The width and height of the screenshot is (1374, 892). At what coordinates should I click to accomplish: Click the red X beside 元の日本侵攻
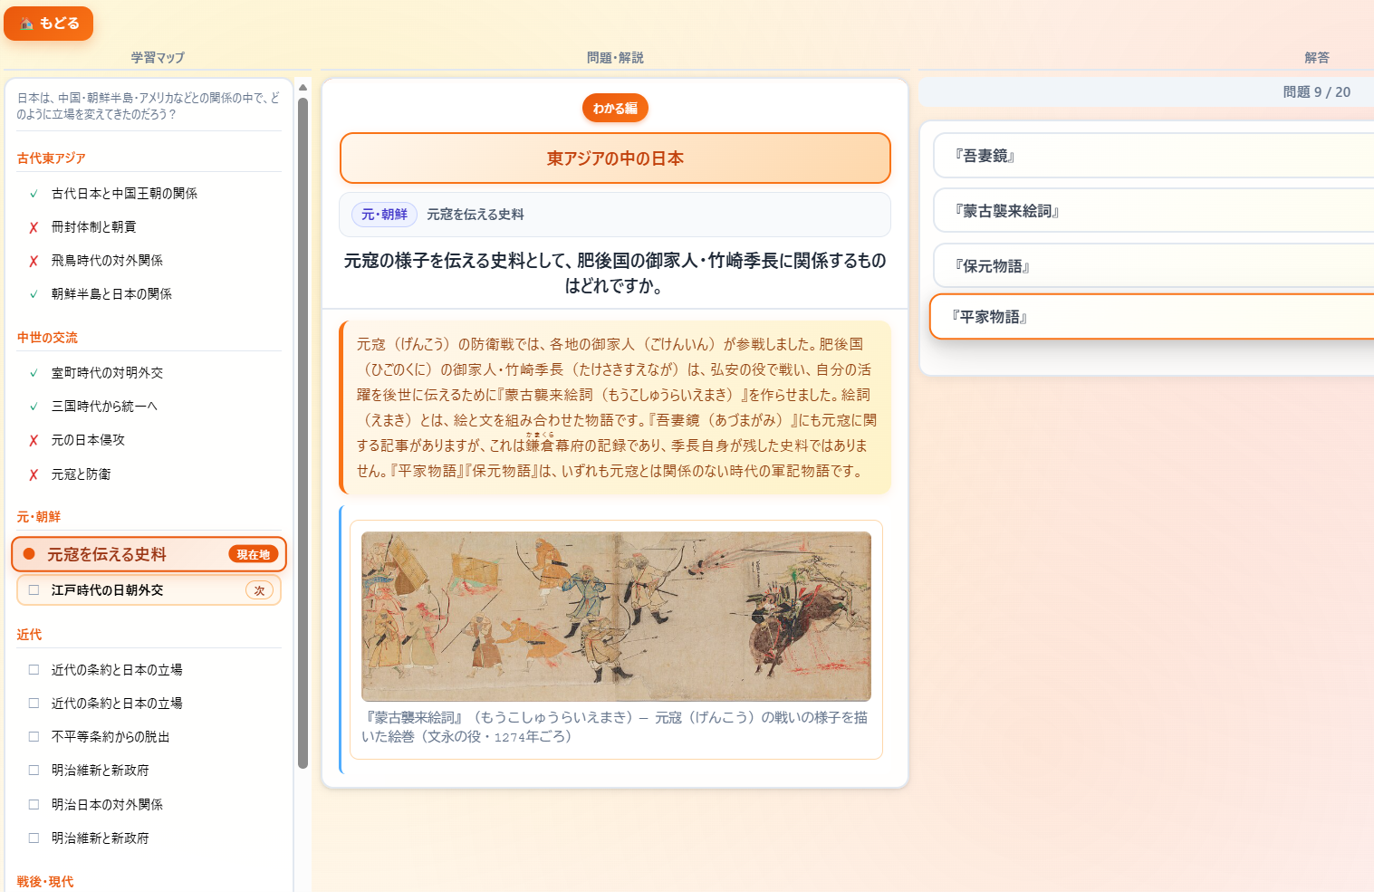(34, 441)
